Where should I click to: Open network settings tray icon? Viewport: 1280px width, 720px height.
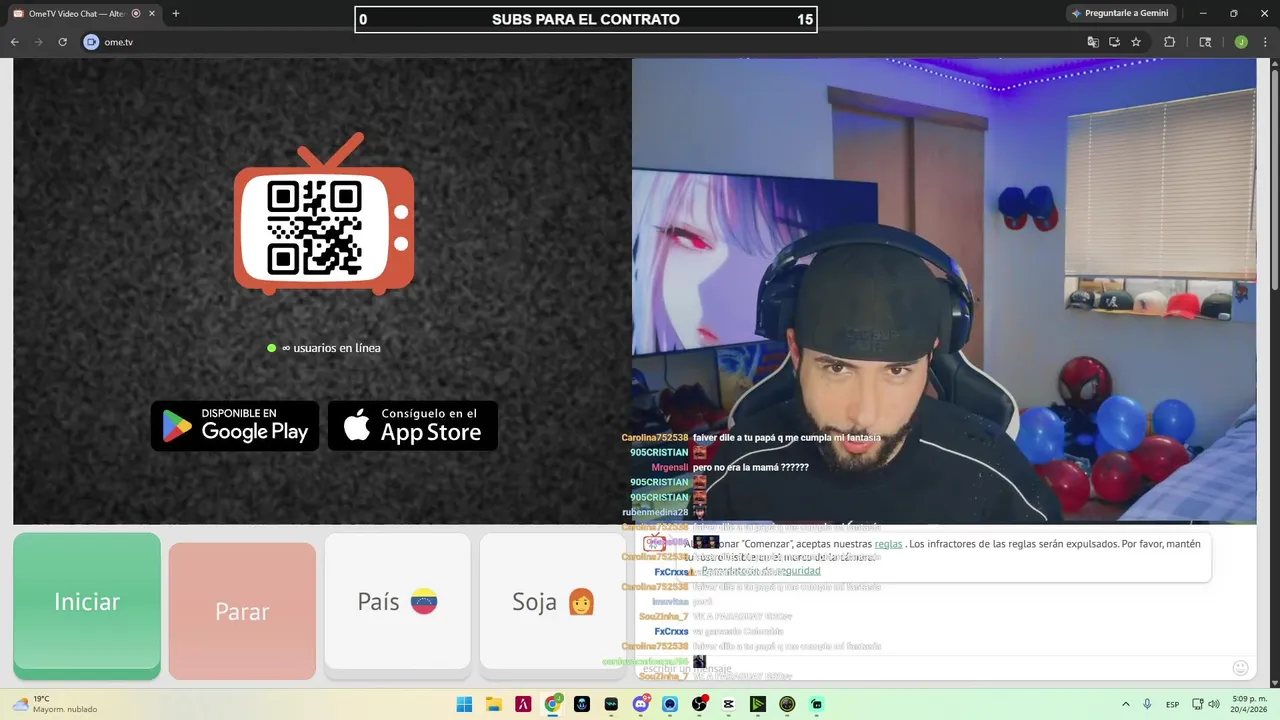(1198, 704)
